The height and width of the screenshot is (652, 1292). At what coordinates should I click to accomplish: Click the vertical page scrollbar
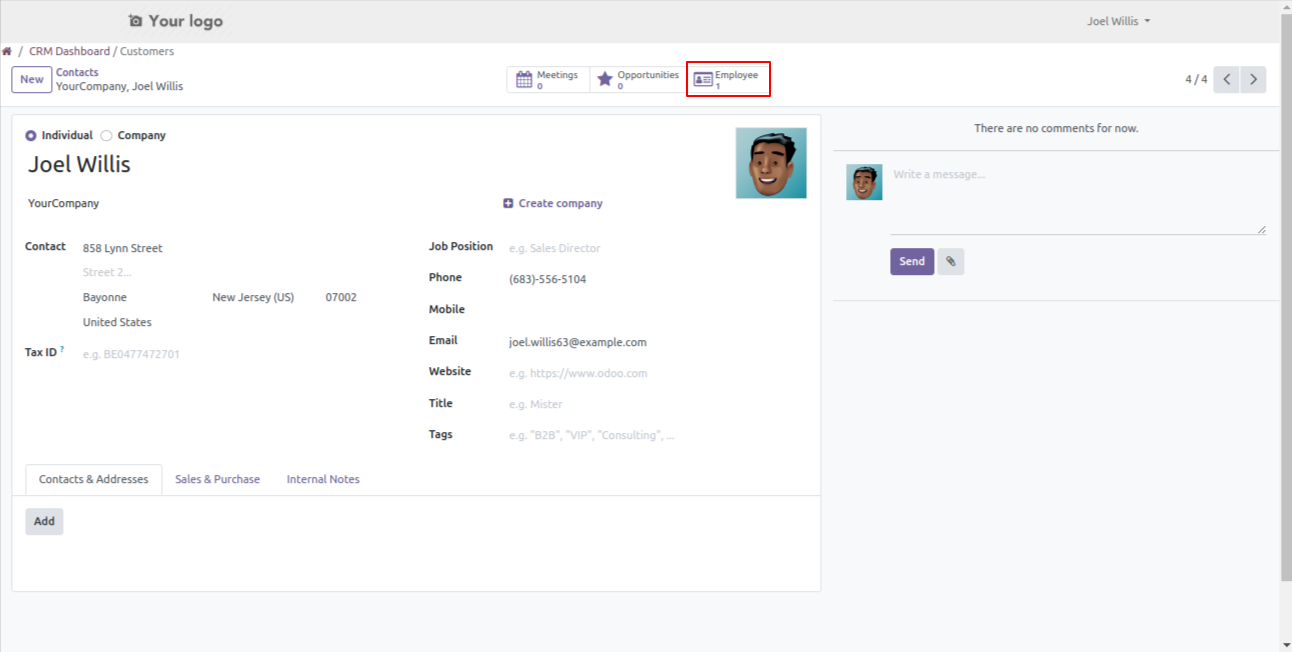[1286, 300]
